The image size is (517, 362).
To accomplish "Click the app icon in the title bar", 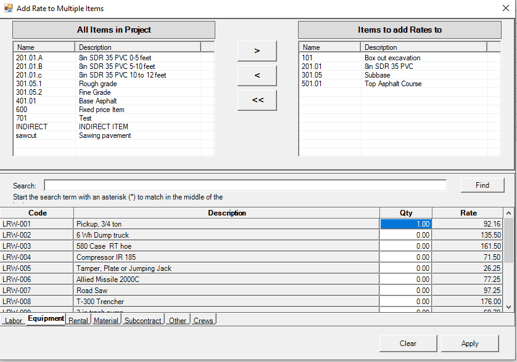I will (8, 8).
